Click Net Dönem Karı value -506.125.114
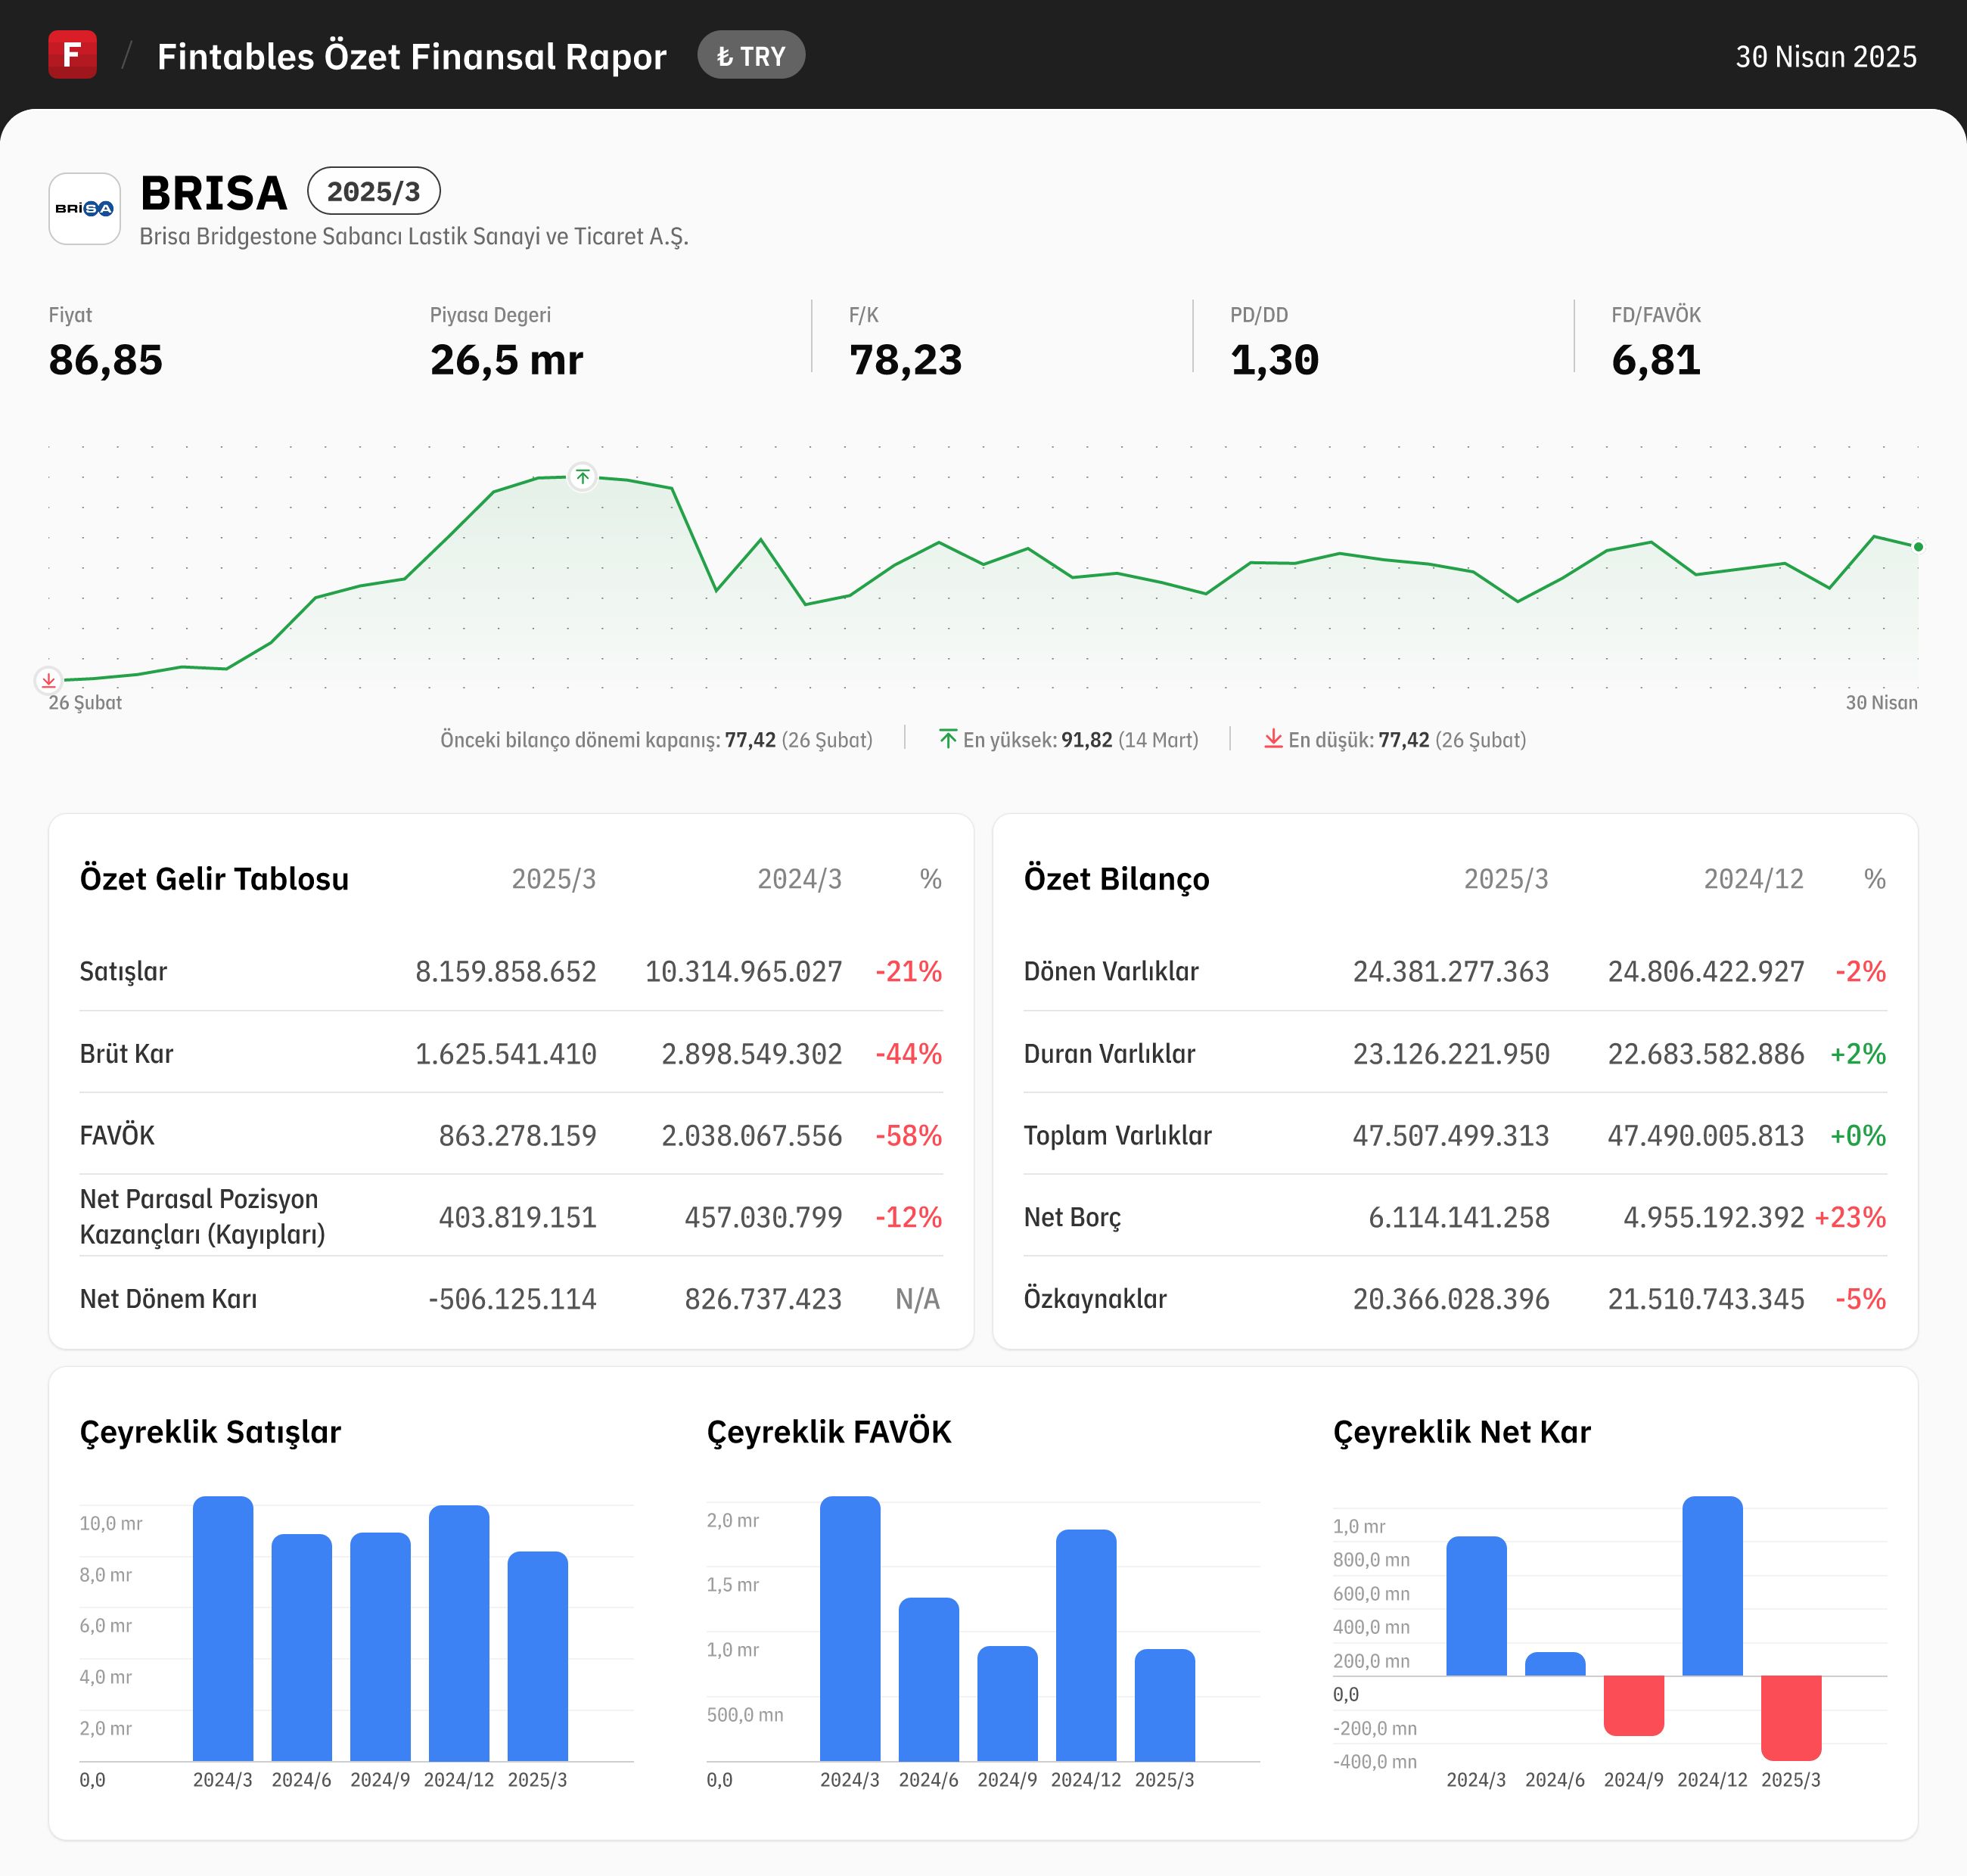Screen dimensions: 1967x1876 512,1299
